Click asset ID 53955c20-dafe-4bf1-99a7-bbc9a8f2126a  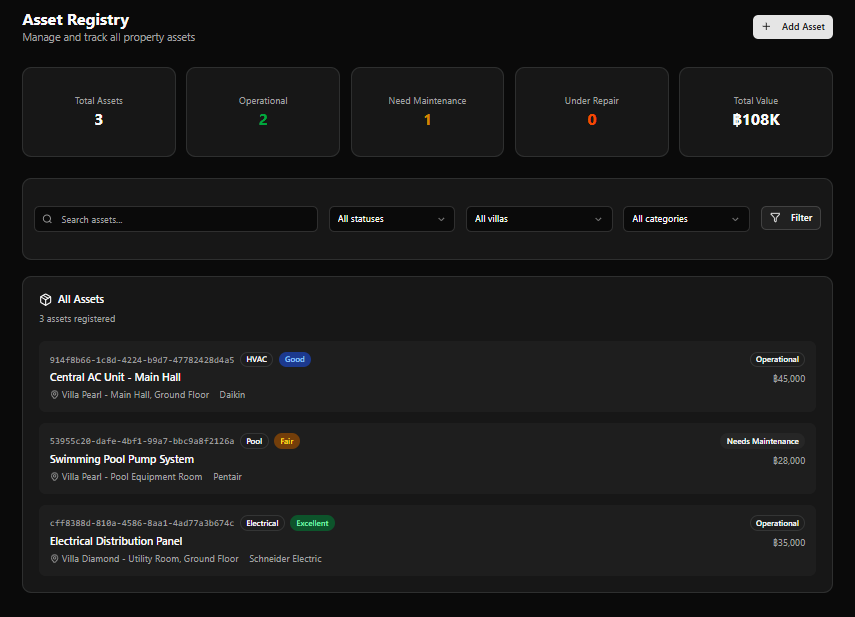[142, 441]
